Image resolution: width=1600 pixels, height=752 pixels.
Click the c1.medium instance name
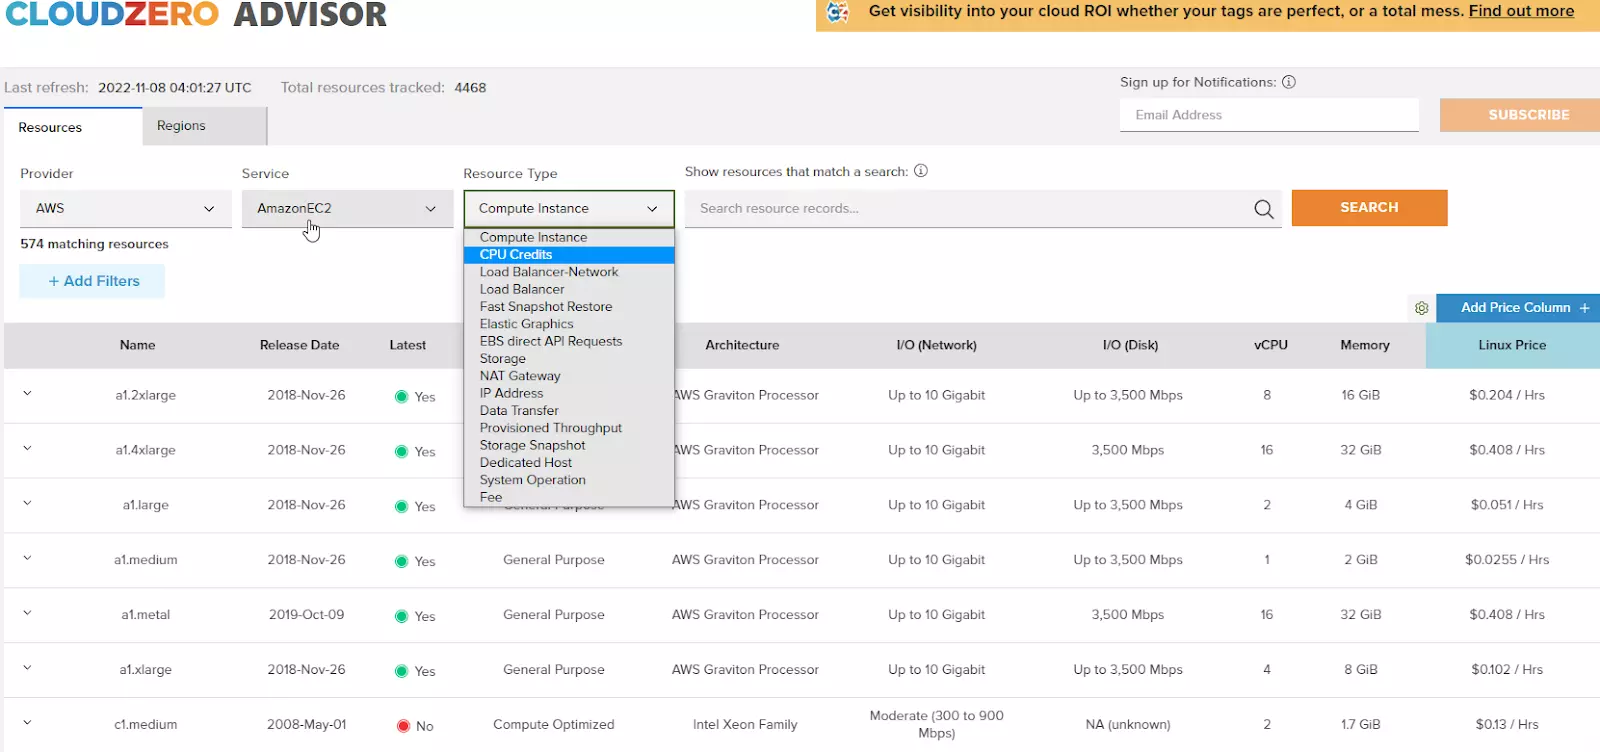click(x=146, y=725)
